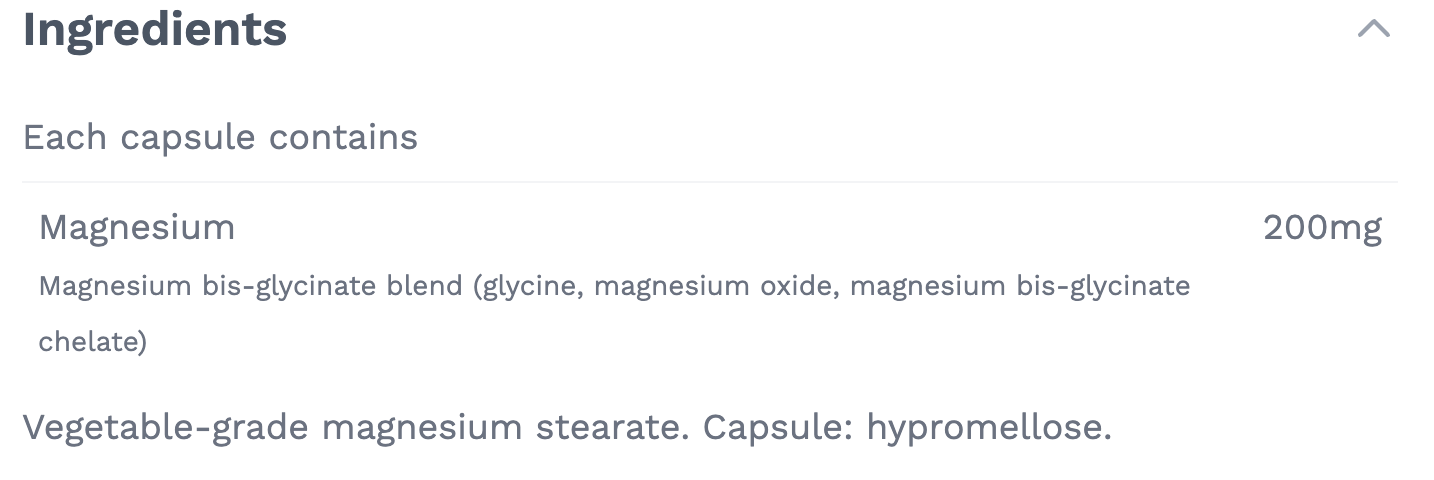Click "stearate" in the excipients line
The width and height of the screenshot is (1434, 480).
coord(612,428)
